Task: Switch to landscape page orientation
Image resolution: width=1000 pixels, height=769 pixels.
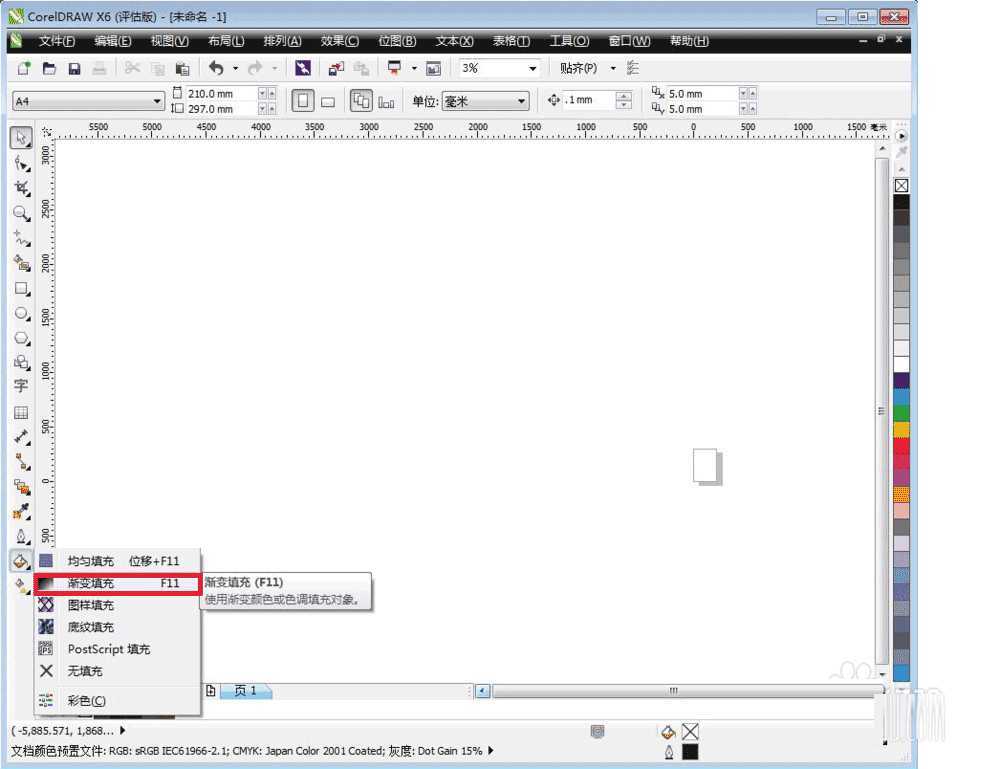Action: coord(328,100)
